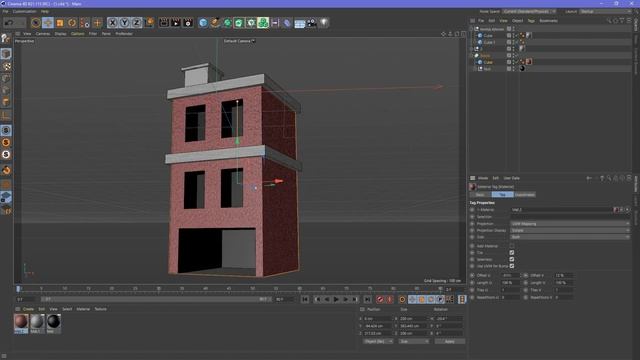
Task: Click the orange Viewport Solo Single icon
Action: [6, 142]
